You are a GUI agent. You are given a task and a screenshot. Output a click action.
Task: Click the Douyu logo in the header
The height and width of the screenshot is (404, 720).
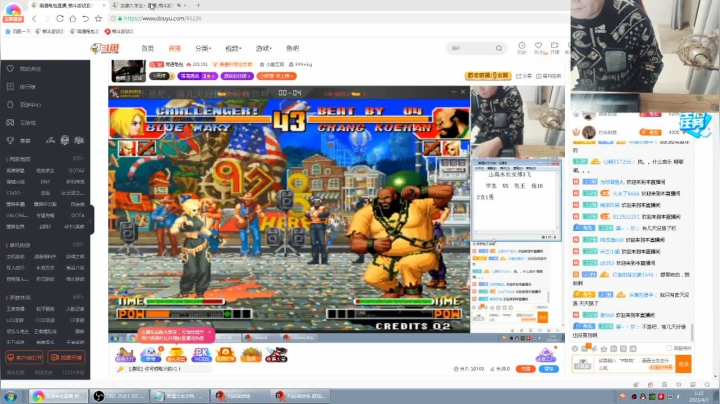point(105,48)
